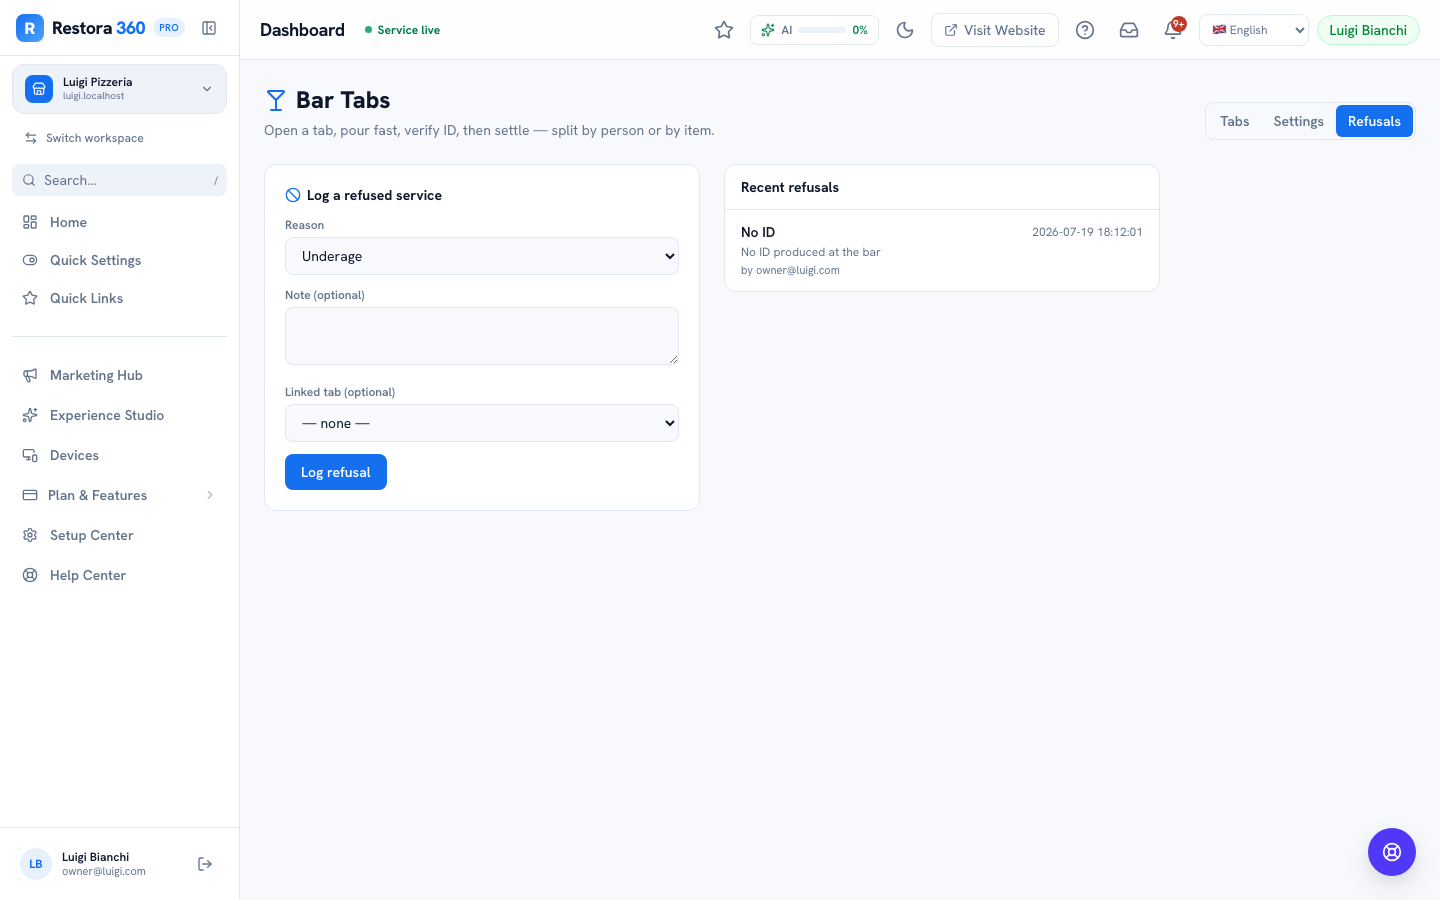
Task: Open the English language selector
Action: click(1254, 30)
